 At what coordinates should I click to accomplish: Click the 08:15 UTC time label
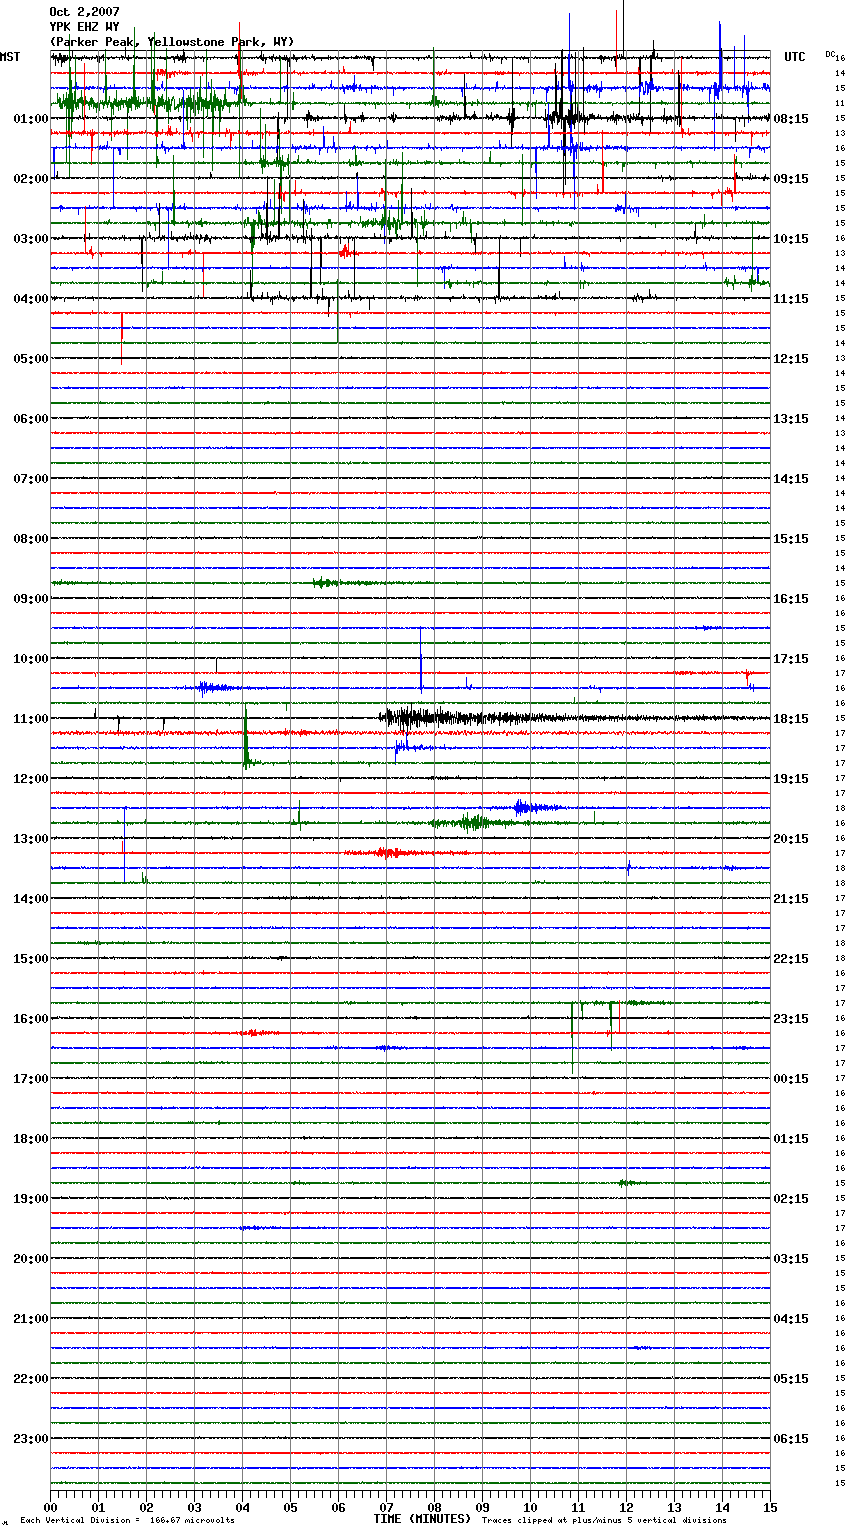click(791, 119)
